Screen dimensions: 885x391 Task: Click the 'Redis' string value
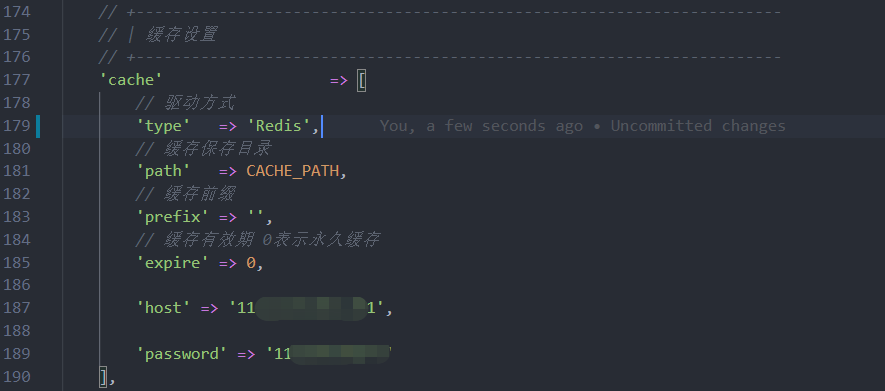tap(279, 126)
